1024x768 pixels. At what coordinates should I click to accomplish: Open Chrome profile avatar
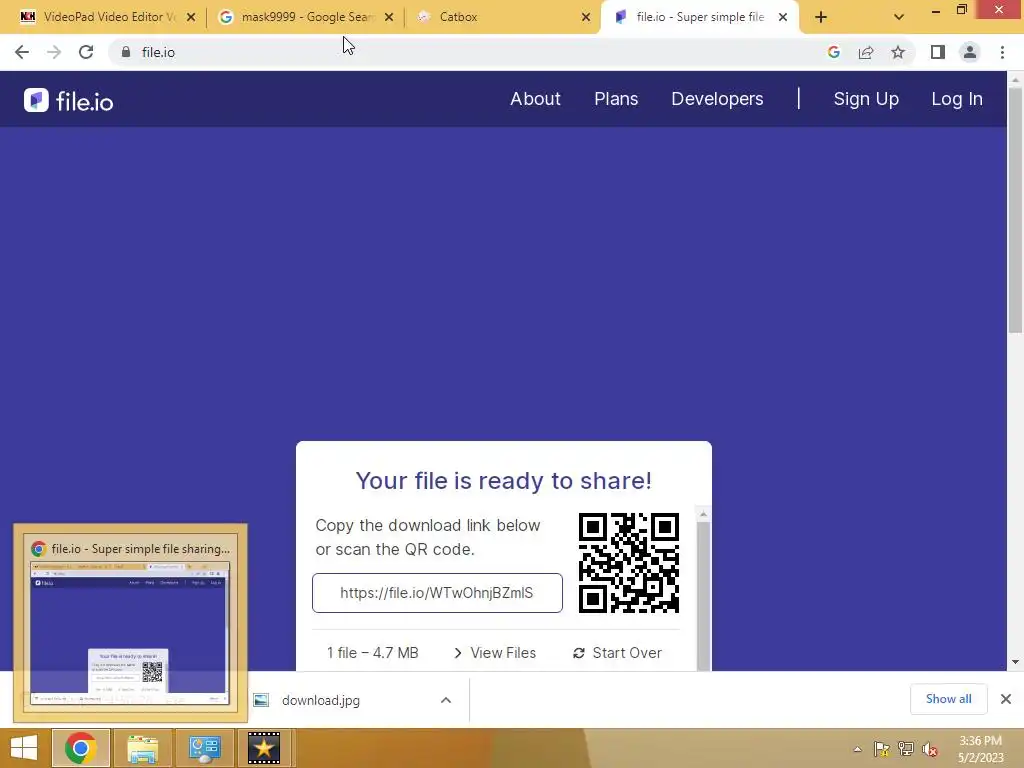point(970,52)
